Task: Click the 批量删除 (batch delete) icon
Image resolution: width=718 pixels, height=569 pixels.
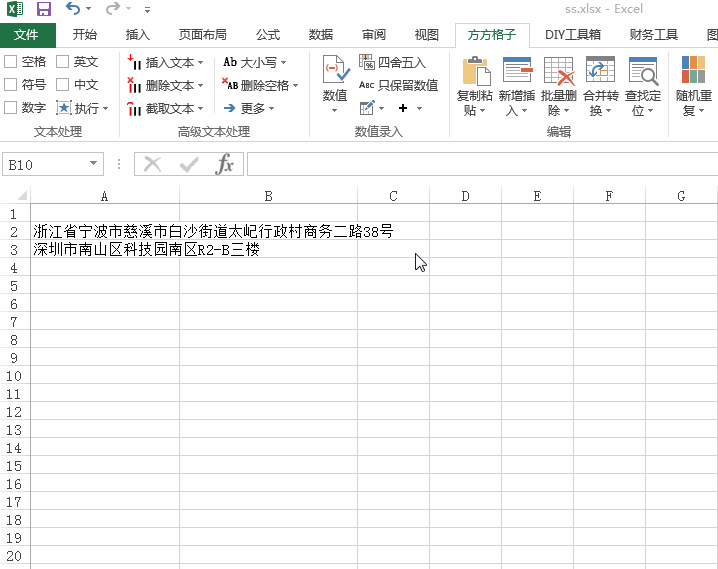Action: tap(558, 71)
